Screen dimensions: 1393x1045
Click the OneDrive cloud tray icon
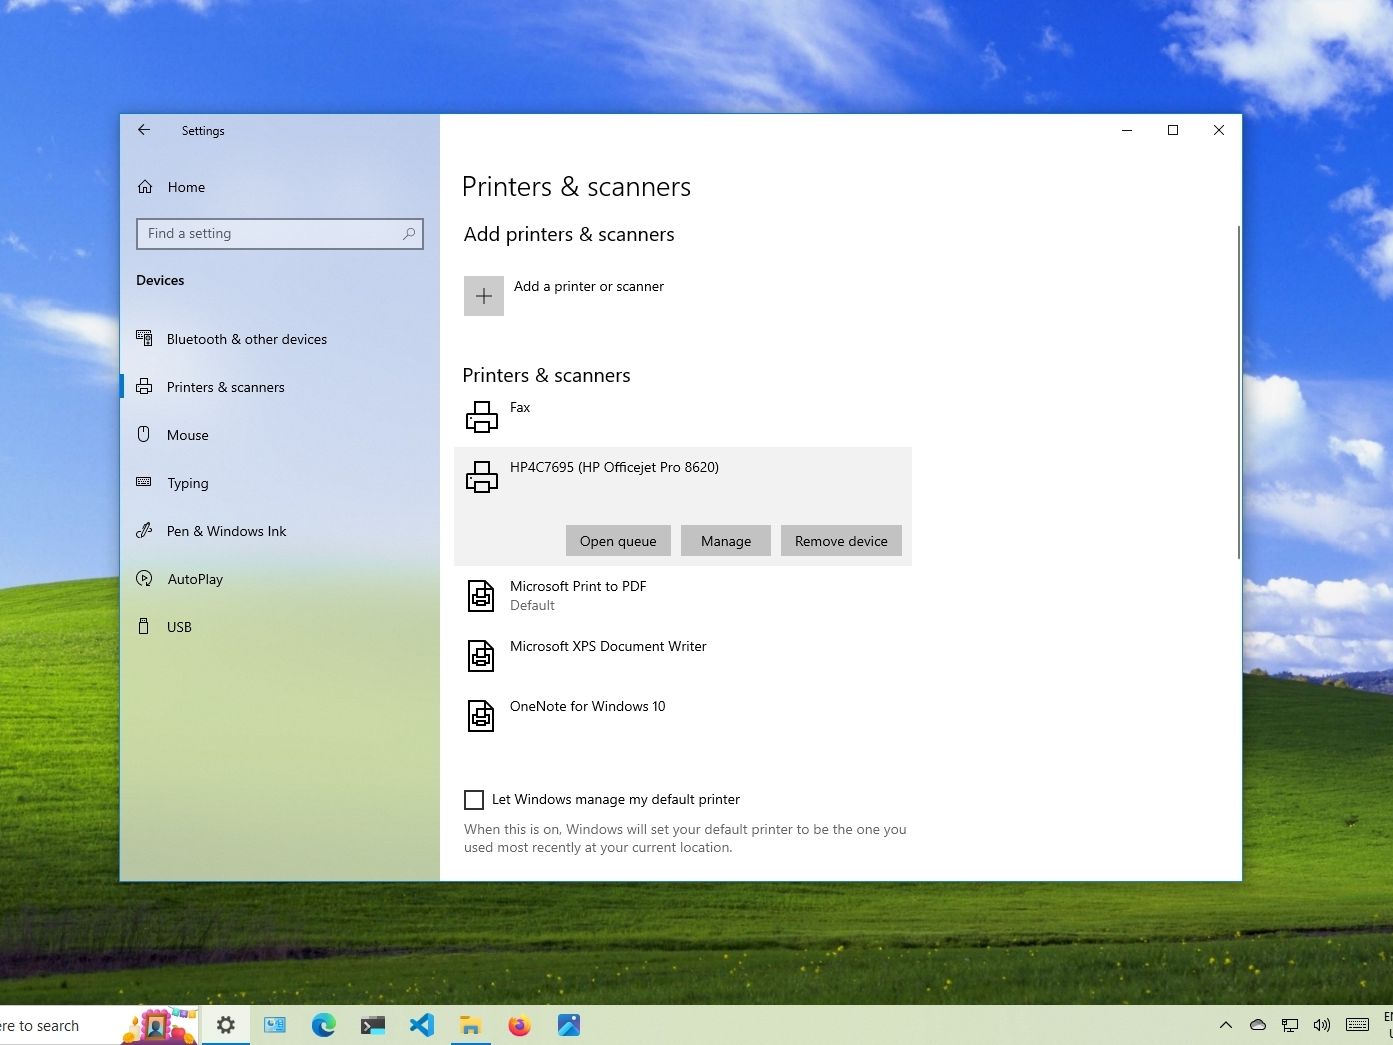point(1258,1025)
